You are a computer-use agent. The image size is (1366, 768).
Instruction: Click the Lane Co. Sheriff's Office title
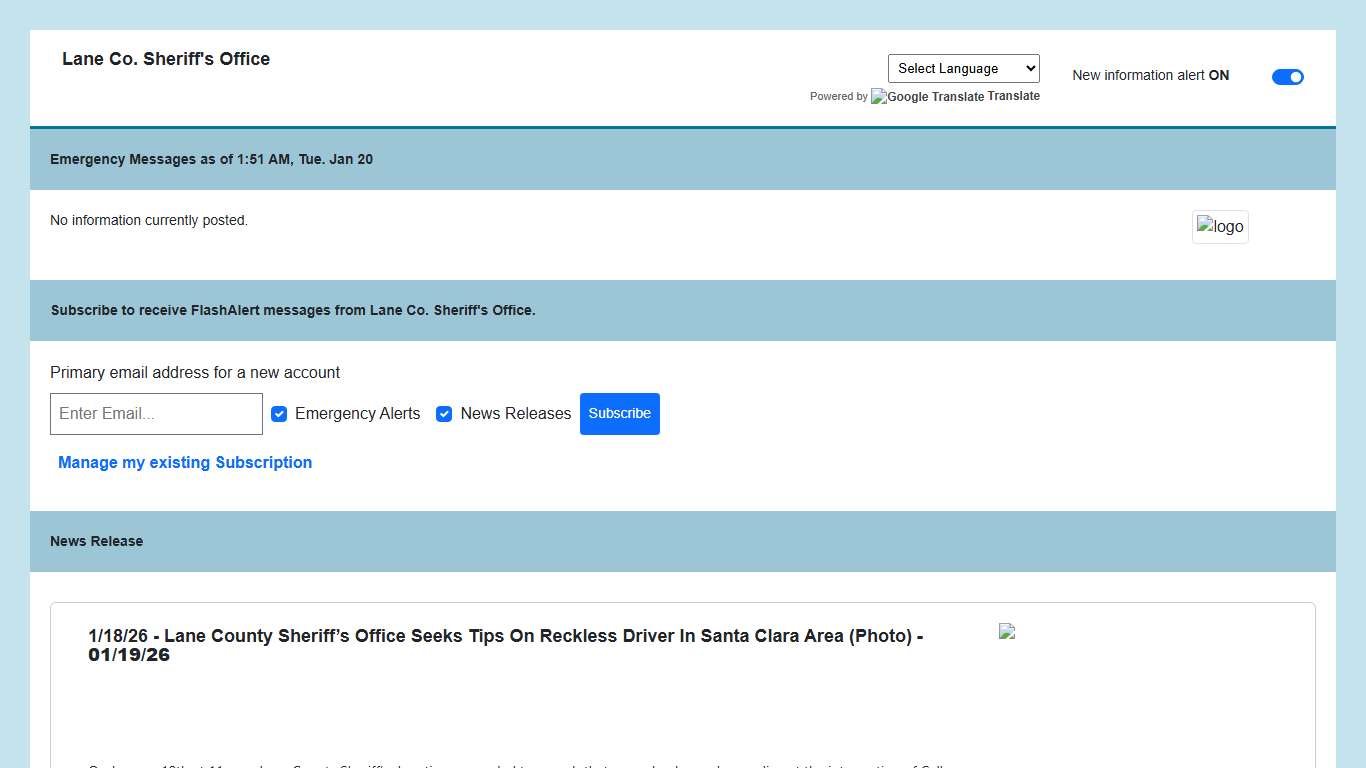click(x=166, y=59)
